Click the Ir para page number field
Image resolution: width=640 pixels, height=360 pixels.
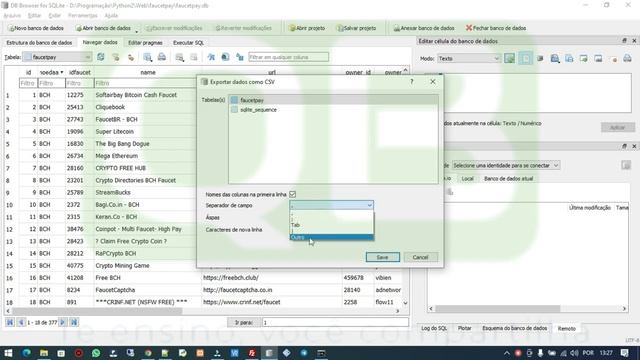335,322
